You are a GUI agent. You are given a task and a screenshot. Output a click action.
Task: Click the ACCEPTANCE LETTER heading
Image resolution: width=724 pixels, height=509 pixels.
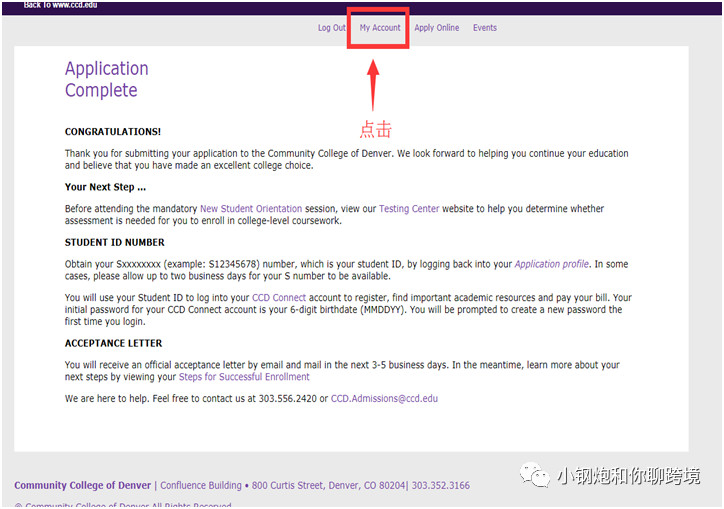(114, 343)
